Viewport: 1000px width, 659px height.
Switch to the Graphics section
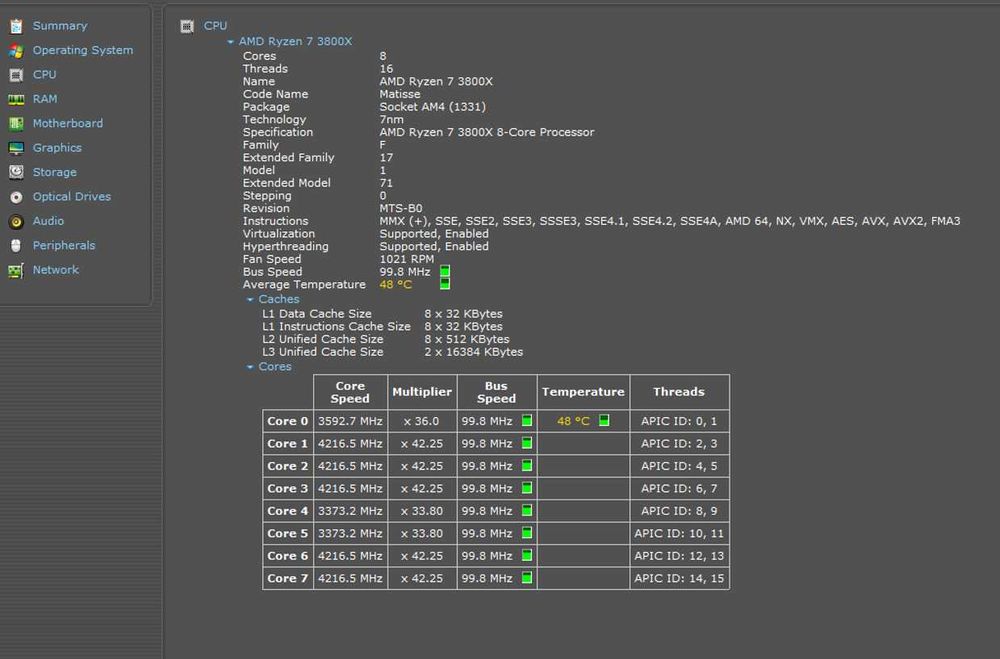[x=57, y=148]
